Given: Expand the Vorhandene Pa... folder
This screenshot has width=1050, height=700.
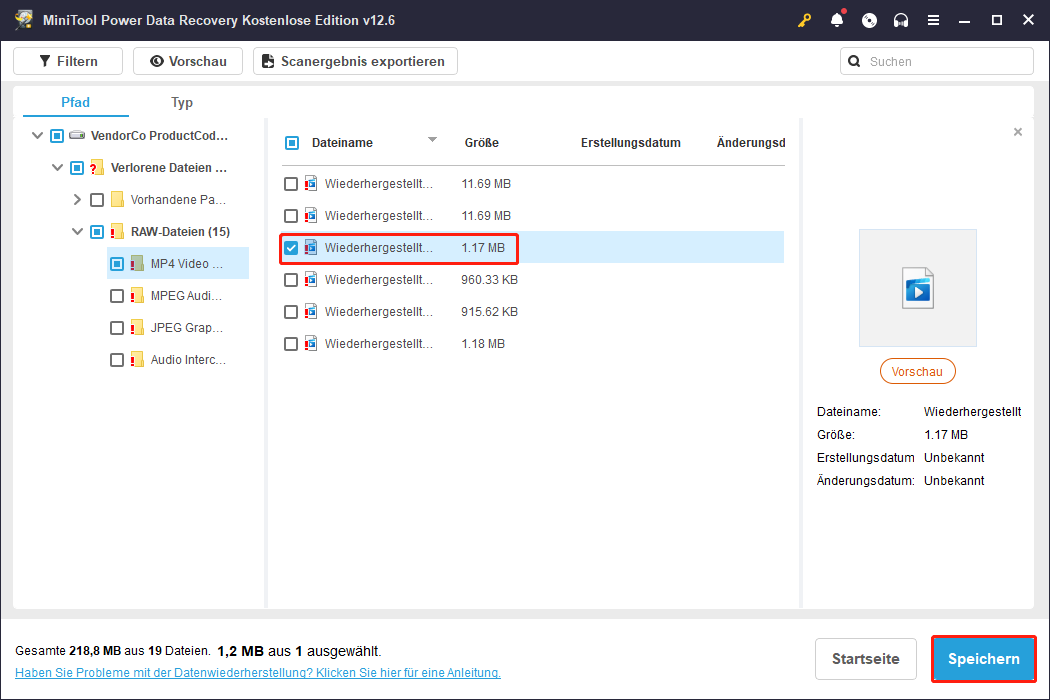Looking at the screenshot, I should pyautogui.click(x=77, y=200).
